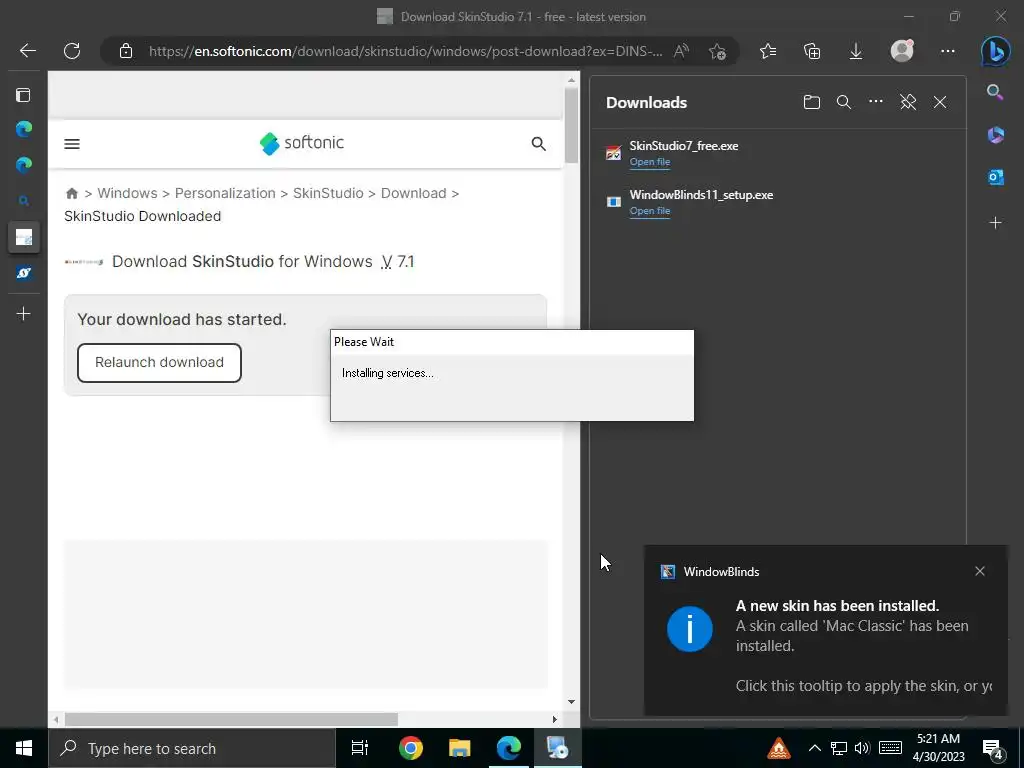This screenshot has width=1024, height=768.
Task: Select WindowBlinds11_setup.exe download entry name
Action: (701, 195)
